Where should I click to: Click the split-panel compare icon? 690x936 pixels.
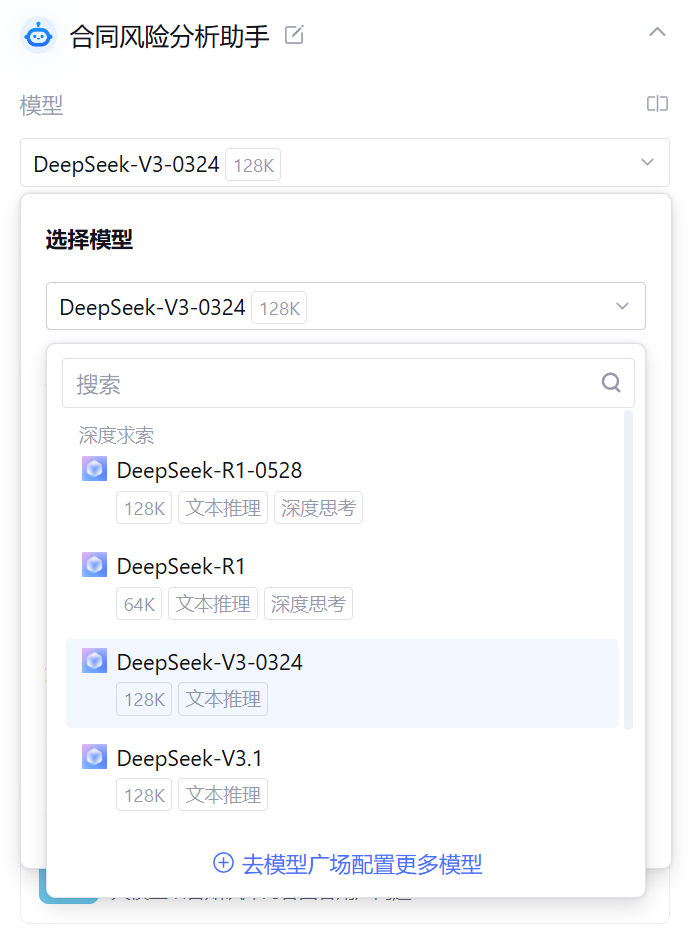(657, 104)
